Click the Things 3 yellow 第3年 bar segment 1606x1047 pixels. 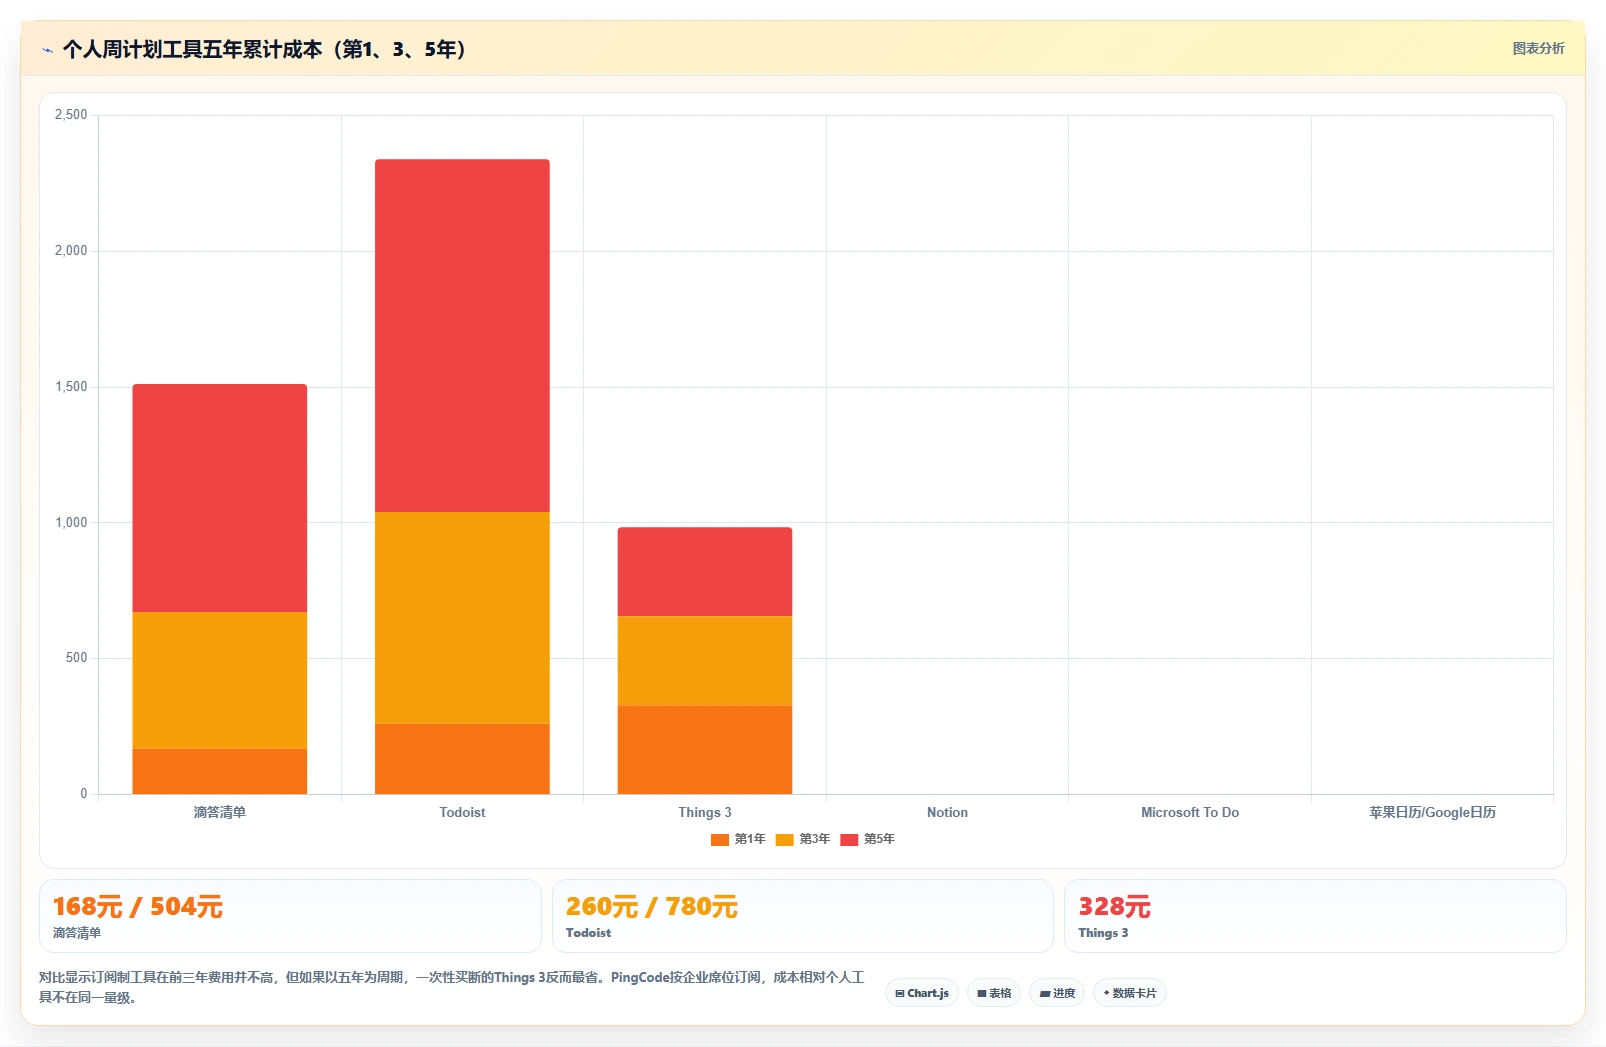click(x=705, y=661)
